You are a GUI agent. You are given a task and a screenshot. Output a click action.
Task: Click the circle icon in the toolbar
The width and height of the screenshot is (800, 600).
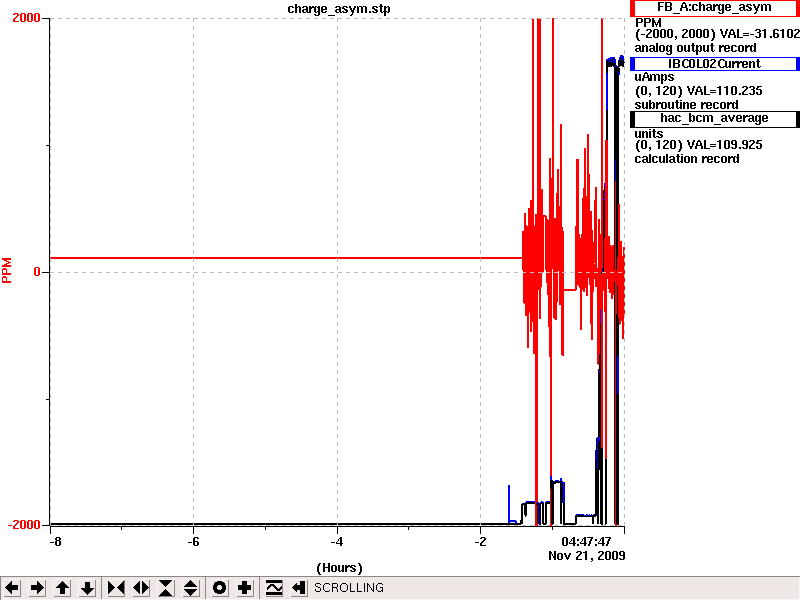pos(219,588)
